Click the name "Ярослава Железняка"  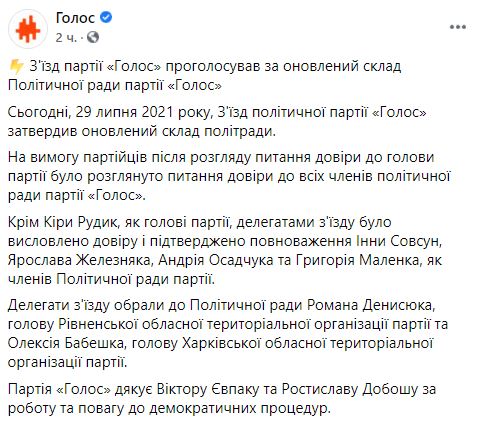(79, 260)
